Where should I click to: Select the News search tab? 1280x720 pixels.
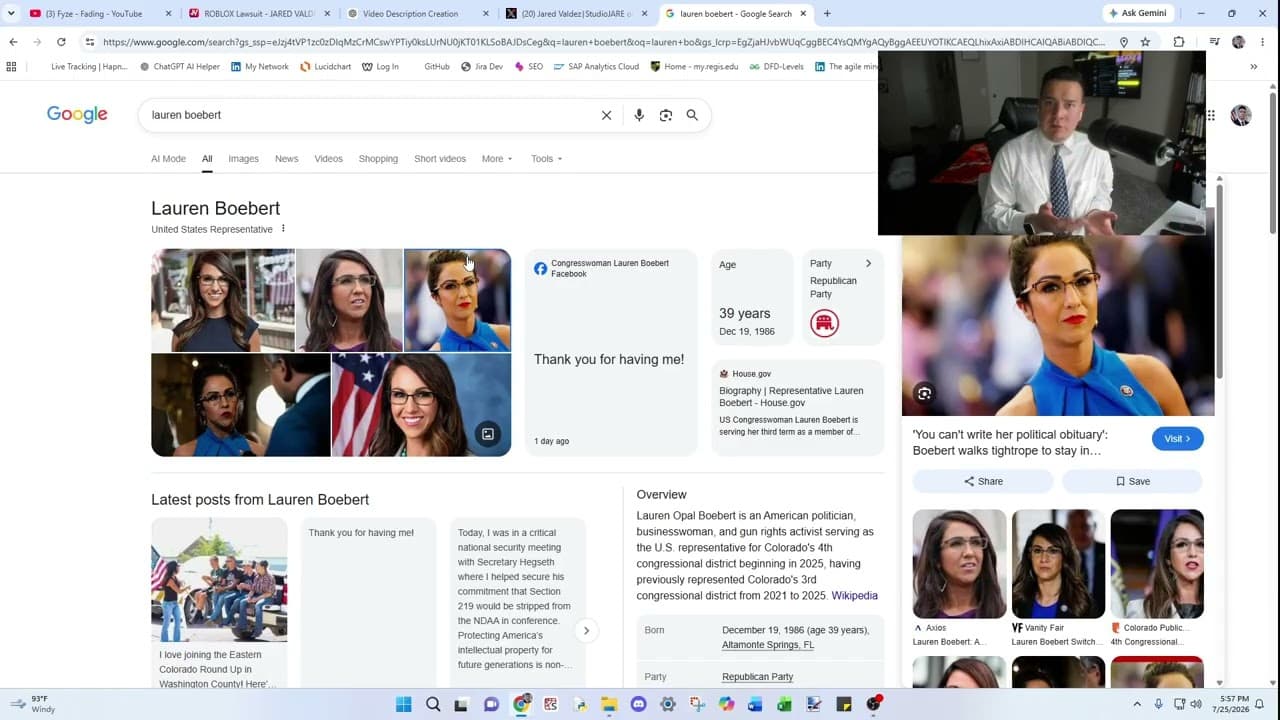click(x=287, y=159)
